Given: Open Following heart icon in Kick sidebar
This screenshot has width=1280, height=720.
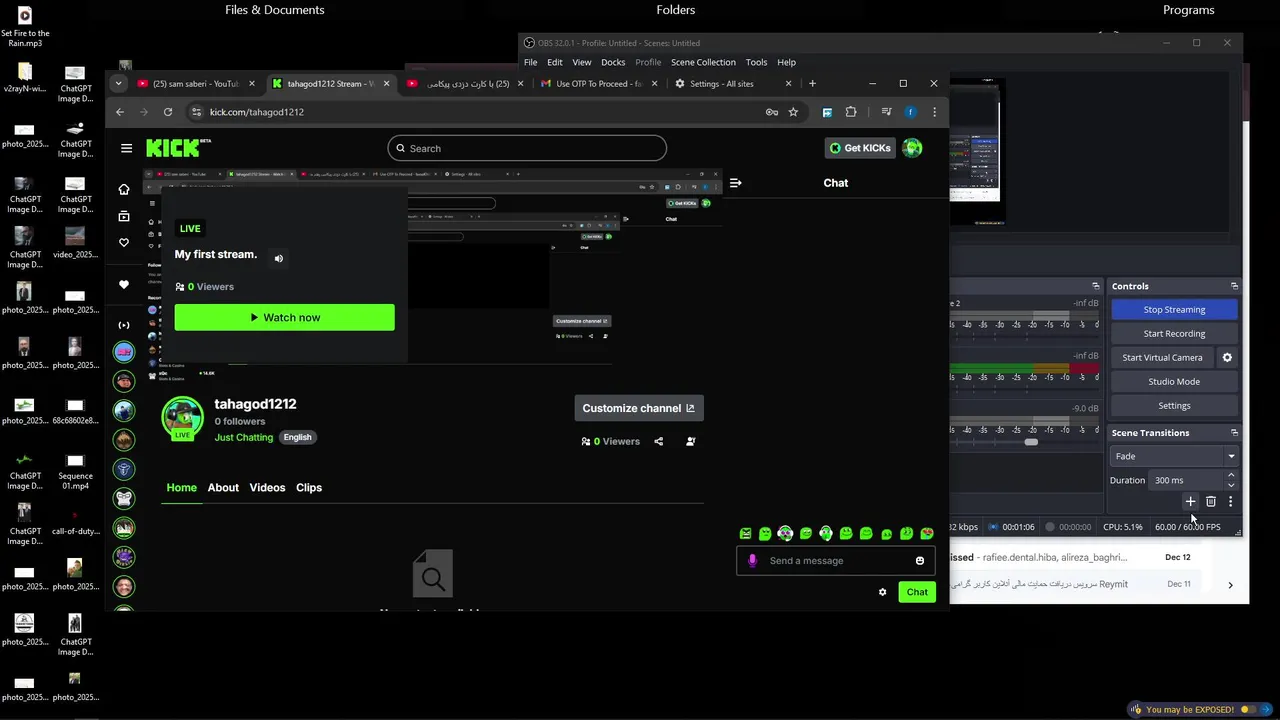Looking at the screenshot, I should coord(124,242).
